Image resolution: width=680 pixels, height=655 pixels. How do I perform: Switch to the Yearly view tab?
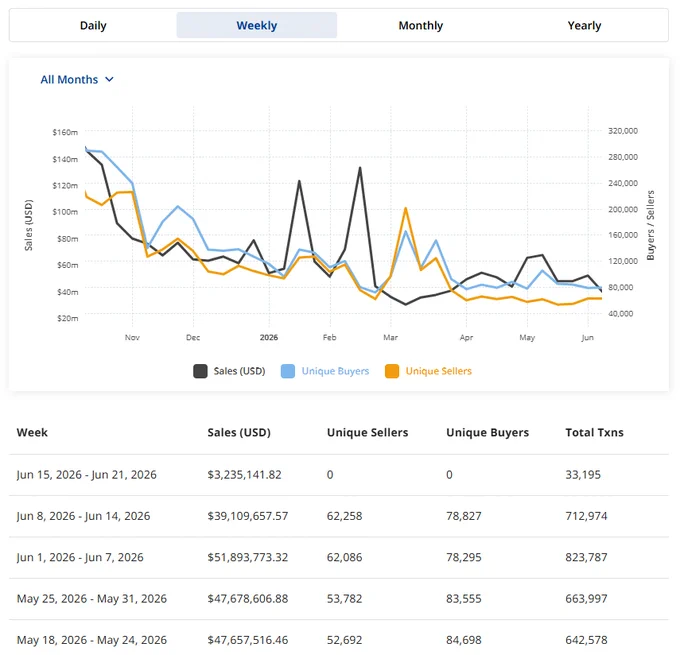coord(584,26)
